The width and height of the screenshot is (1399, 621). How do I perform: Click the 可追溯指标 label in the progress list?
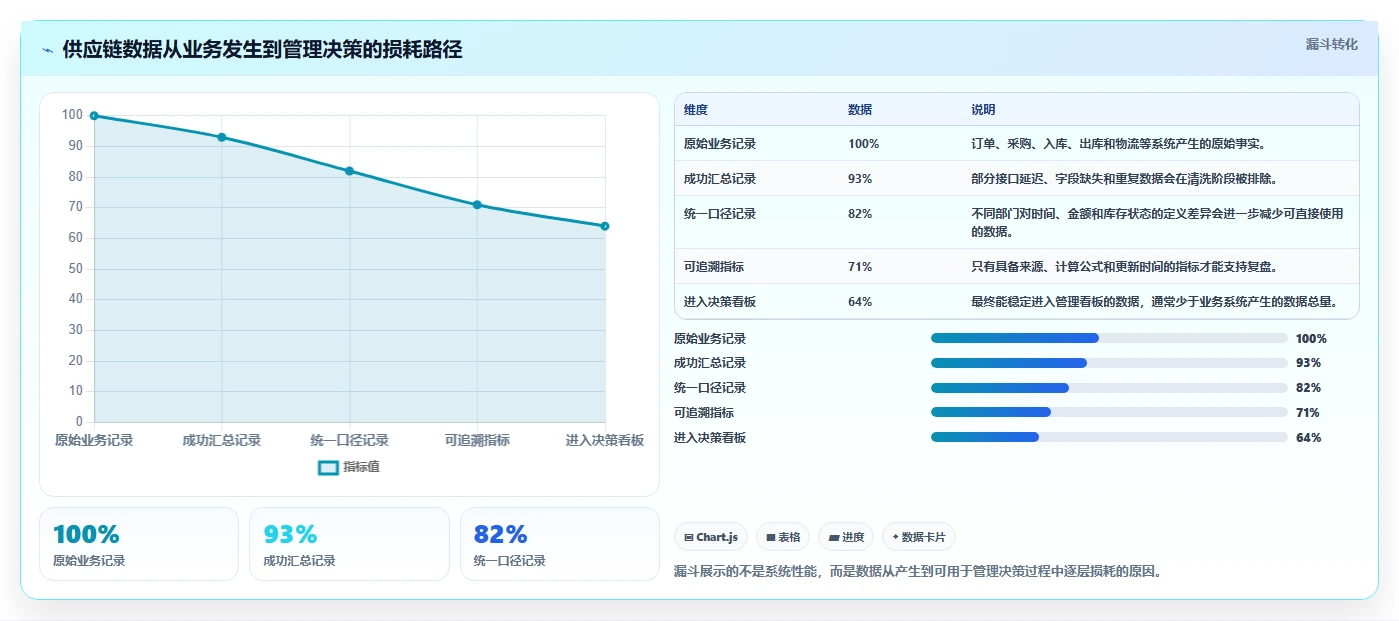(x=704, y=413)
